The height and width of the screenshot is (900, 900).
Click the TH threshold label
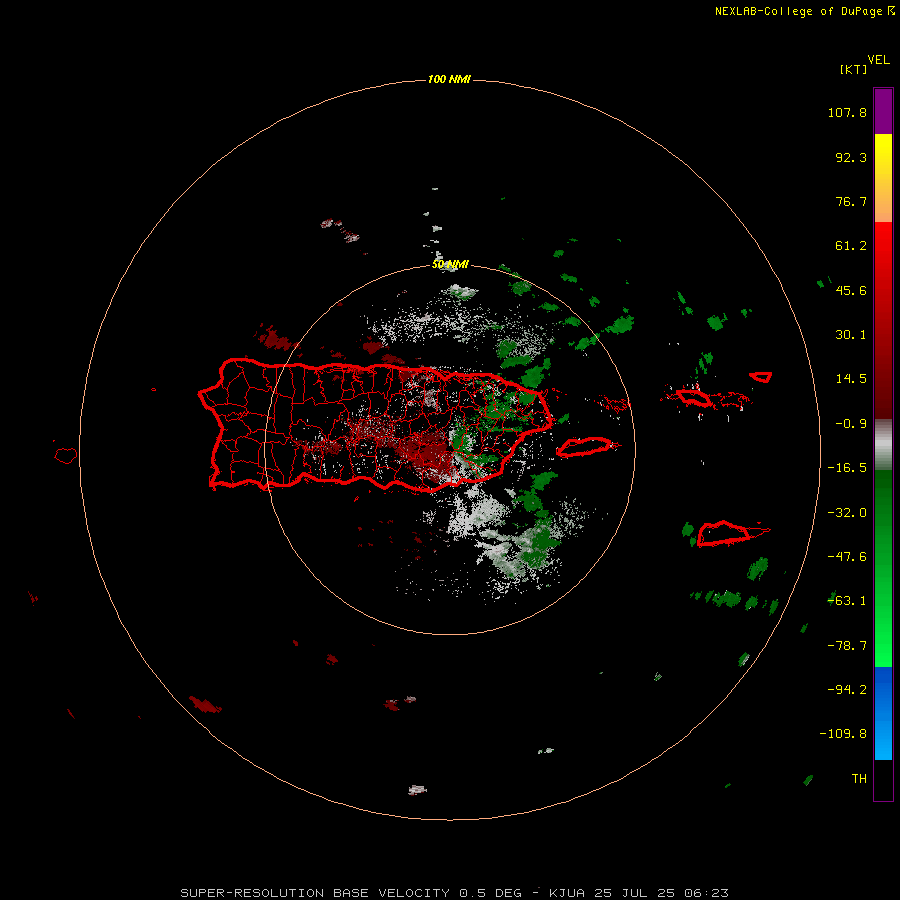(859, 778)
